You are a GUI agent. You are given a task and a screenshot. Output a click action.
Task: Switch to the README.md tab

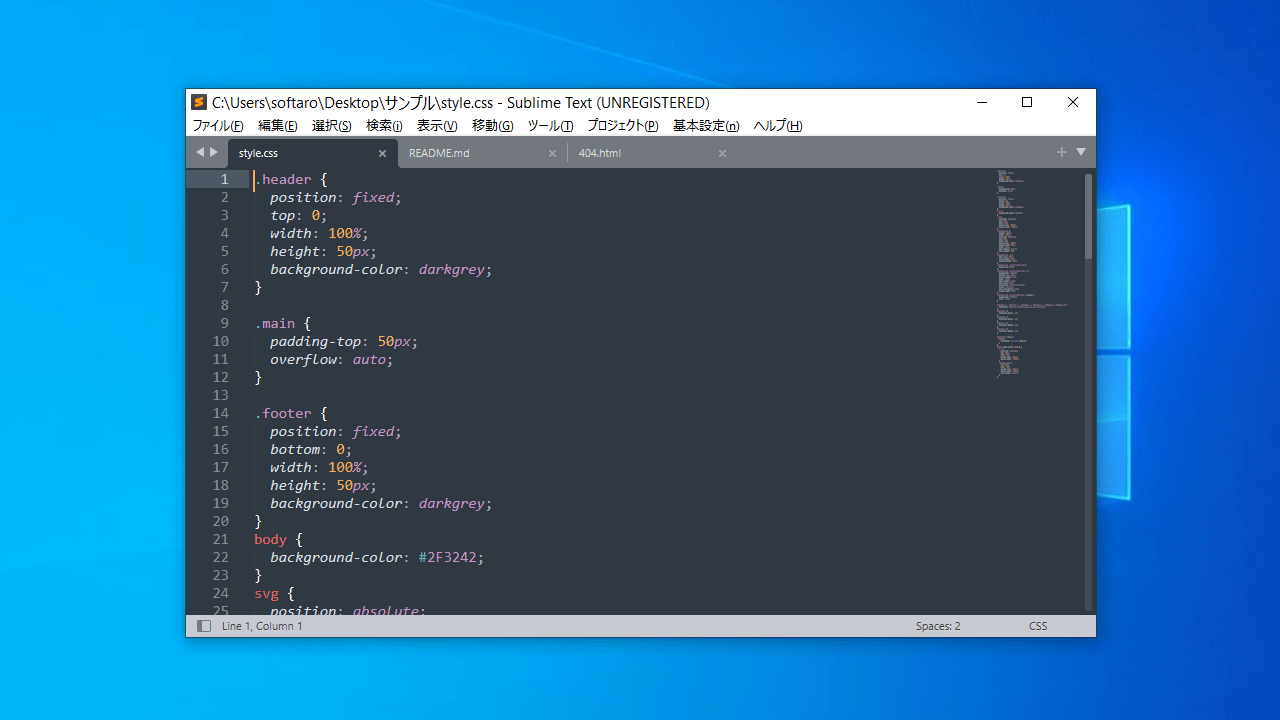[483, 153]
